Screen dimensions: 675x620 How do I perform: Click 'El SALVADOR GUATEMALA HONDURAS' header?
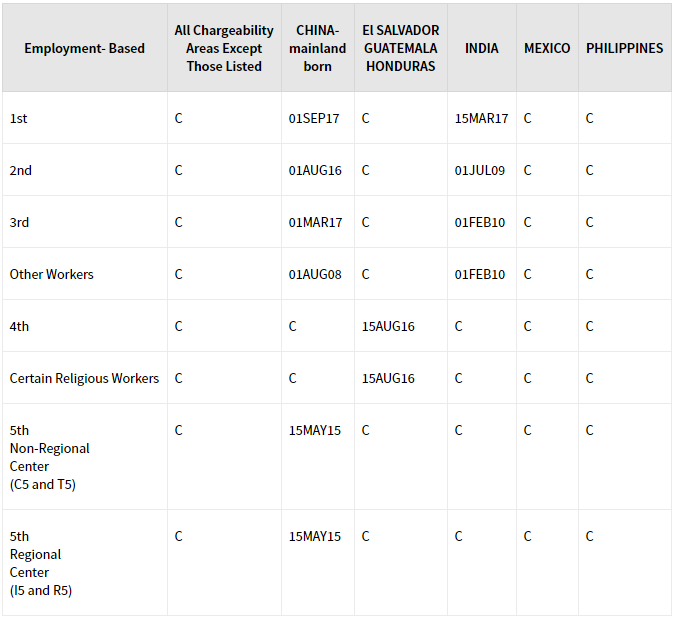point(401,48)
